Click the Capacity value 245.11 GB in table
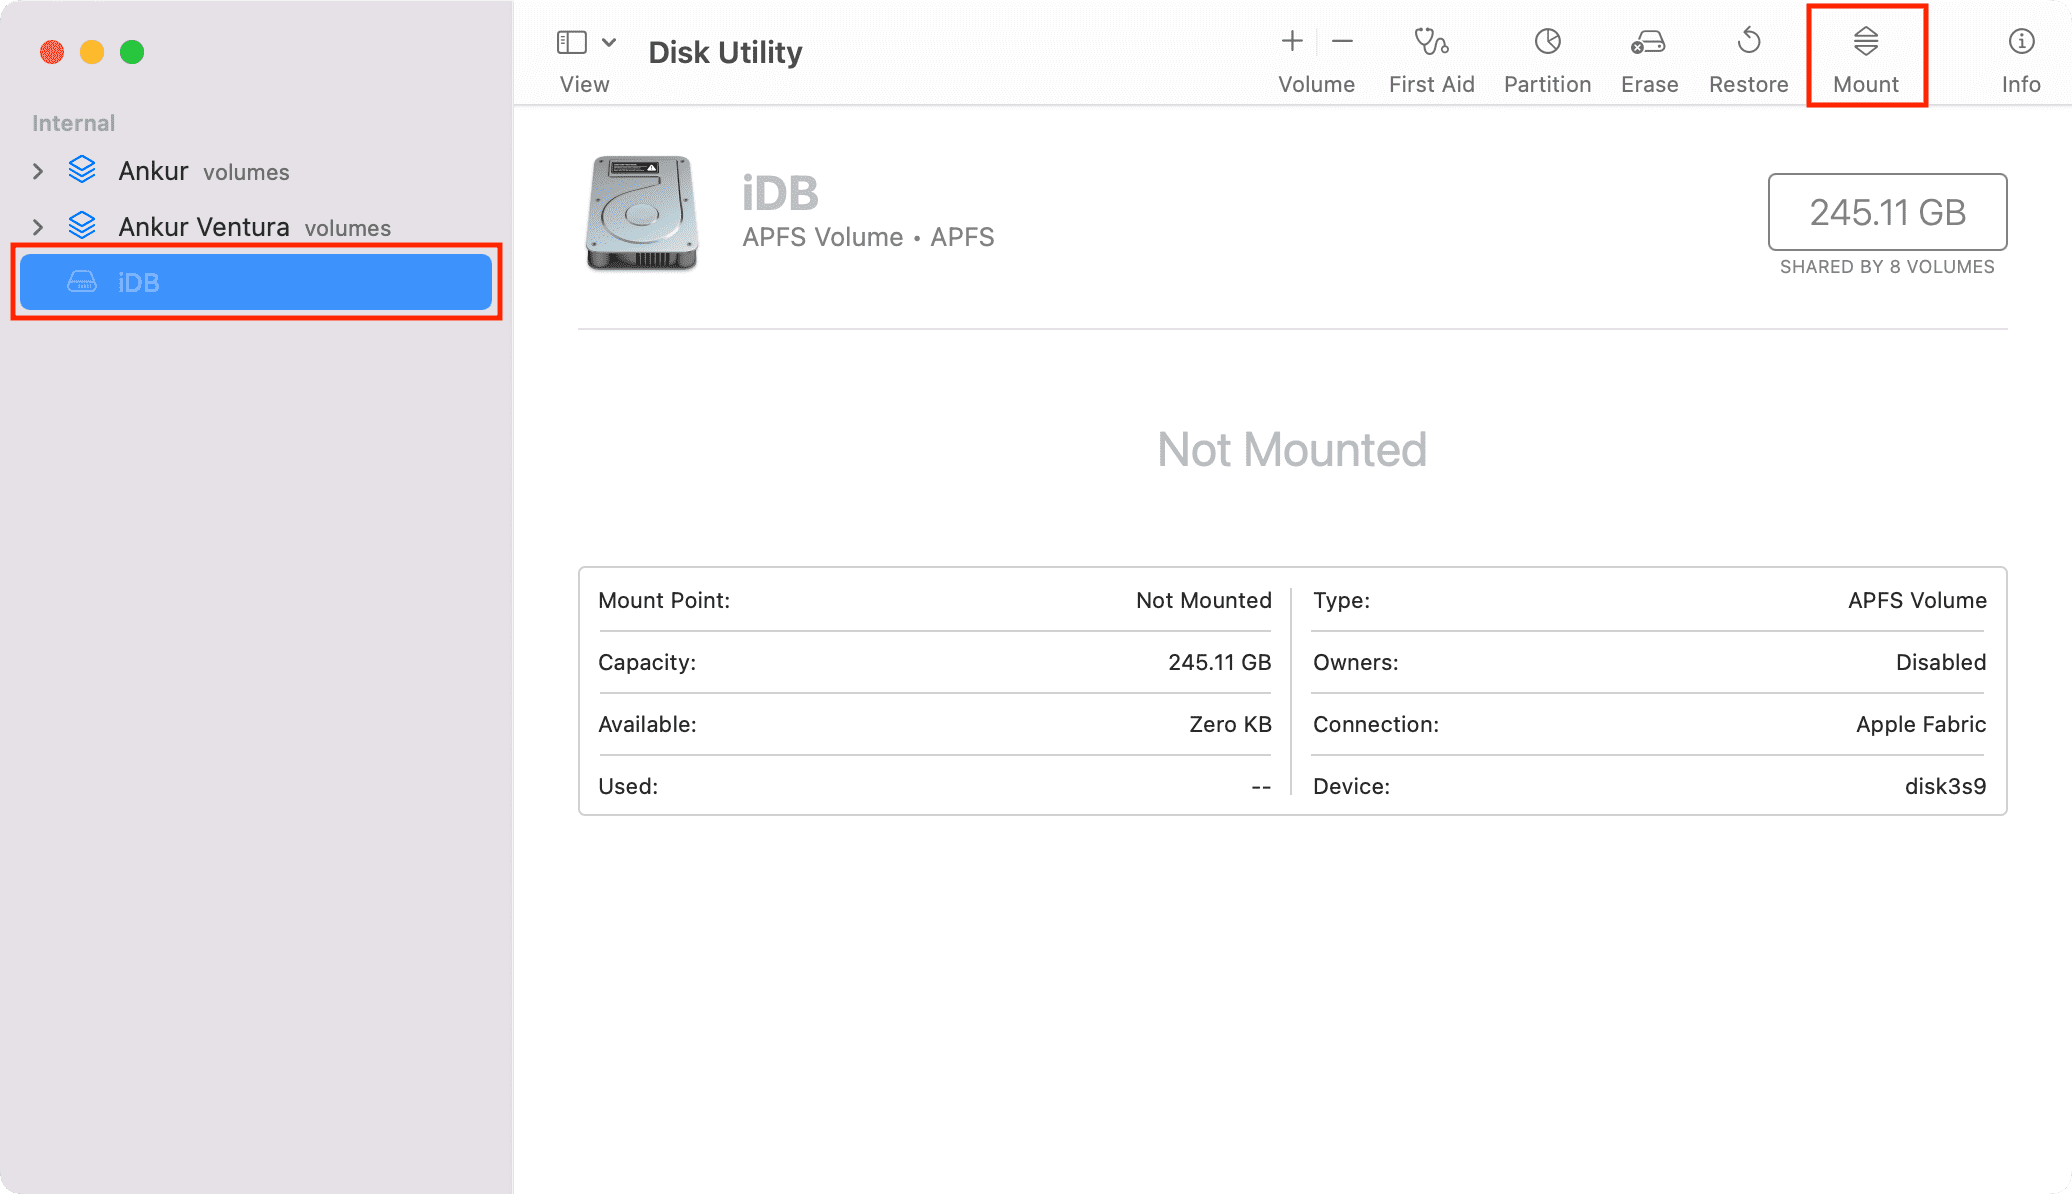 (x=1220, y=662)
